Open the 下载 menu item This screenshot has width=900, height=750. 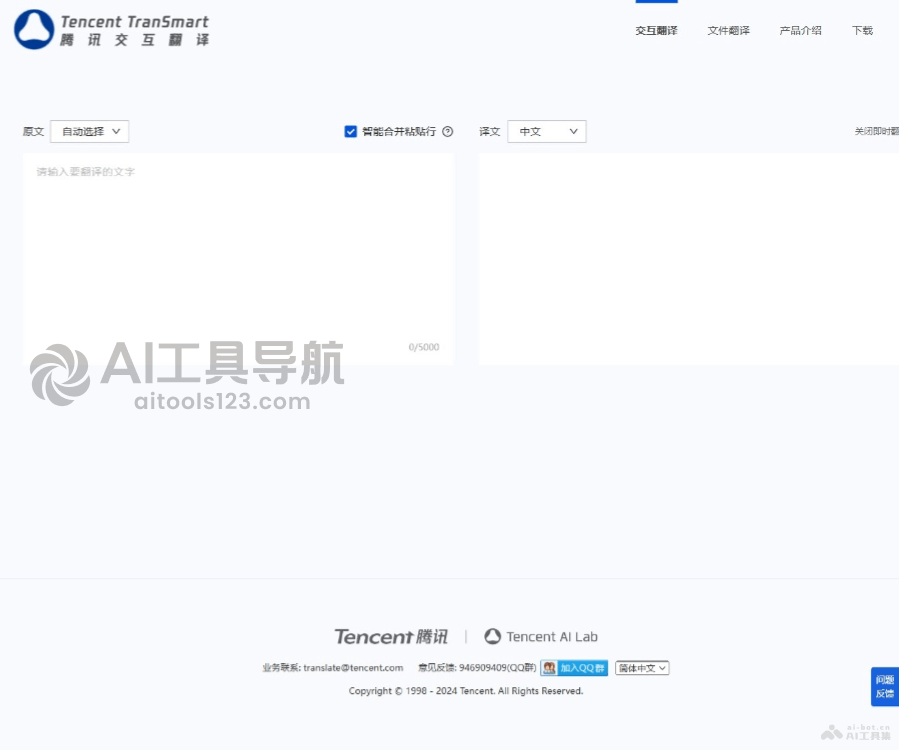click(862, 30)
